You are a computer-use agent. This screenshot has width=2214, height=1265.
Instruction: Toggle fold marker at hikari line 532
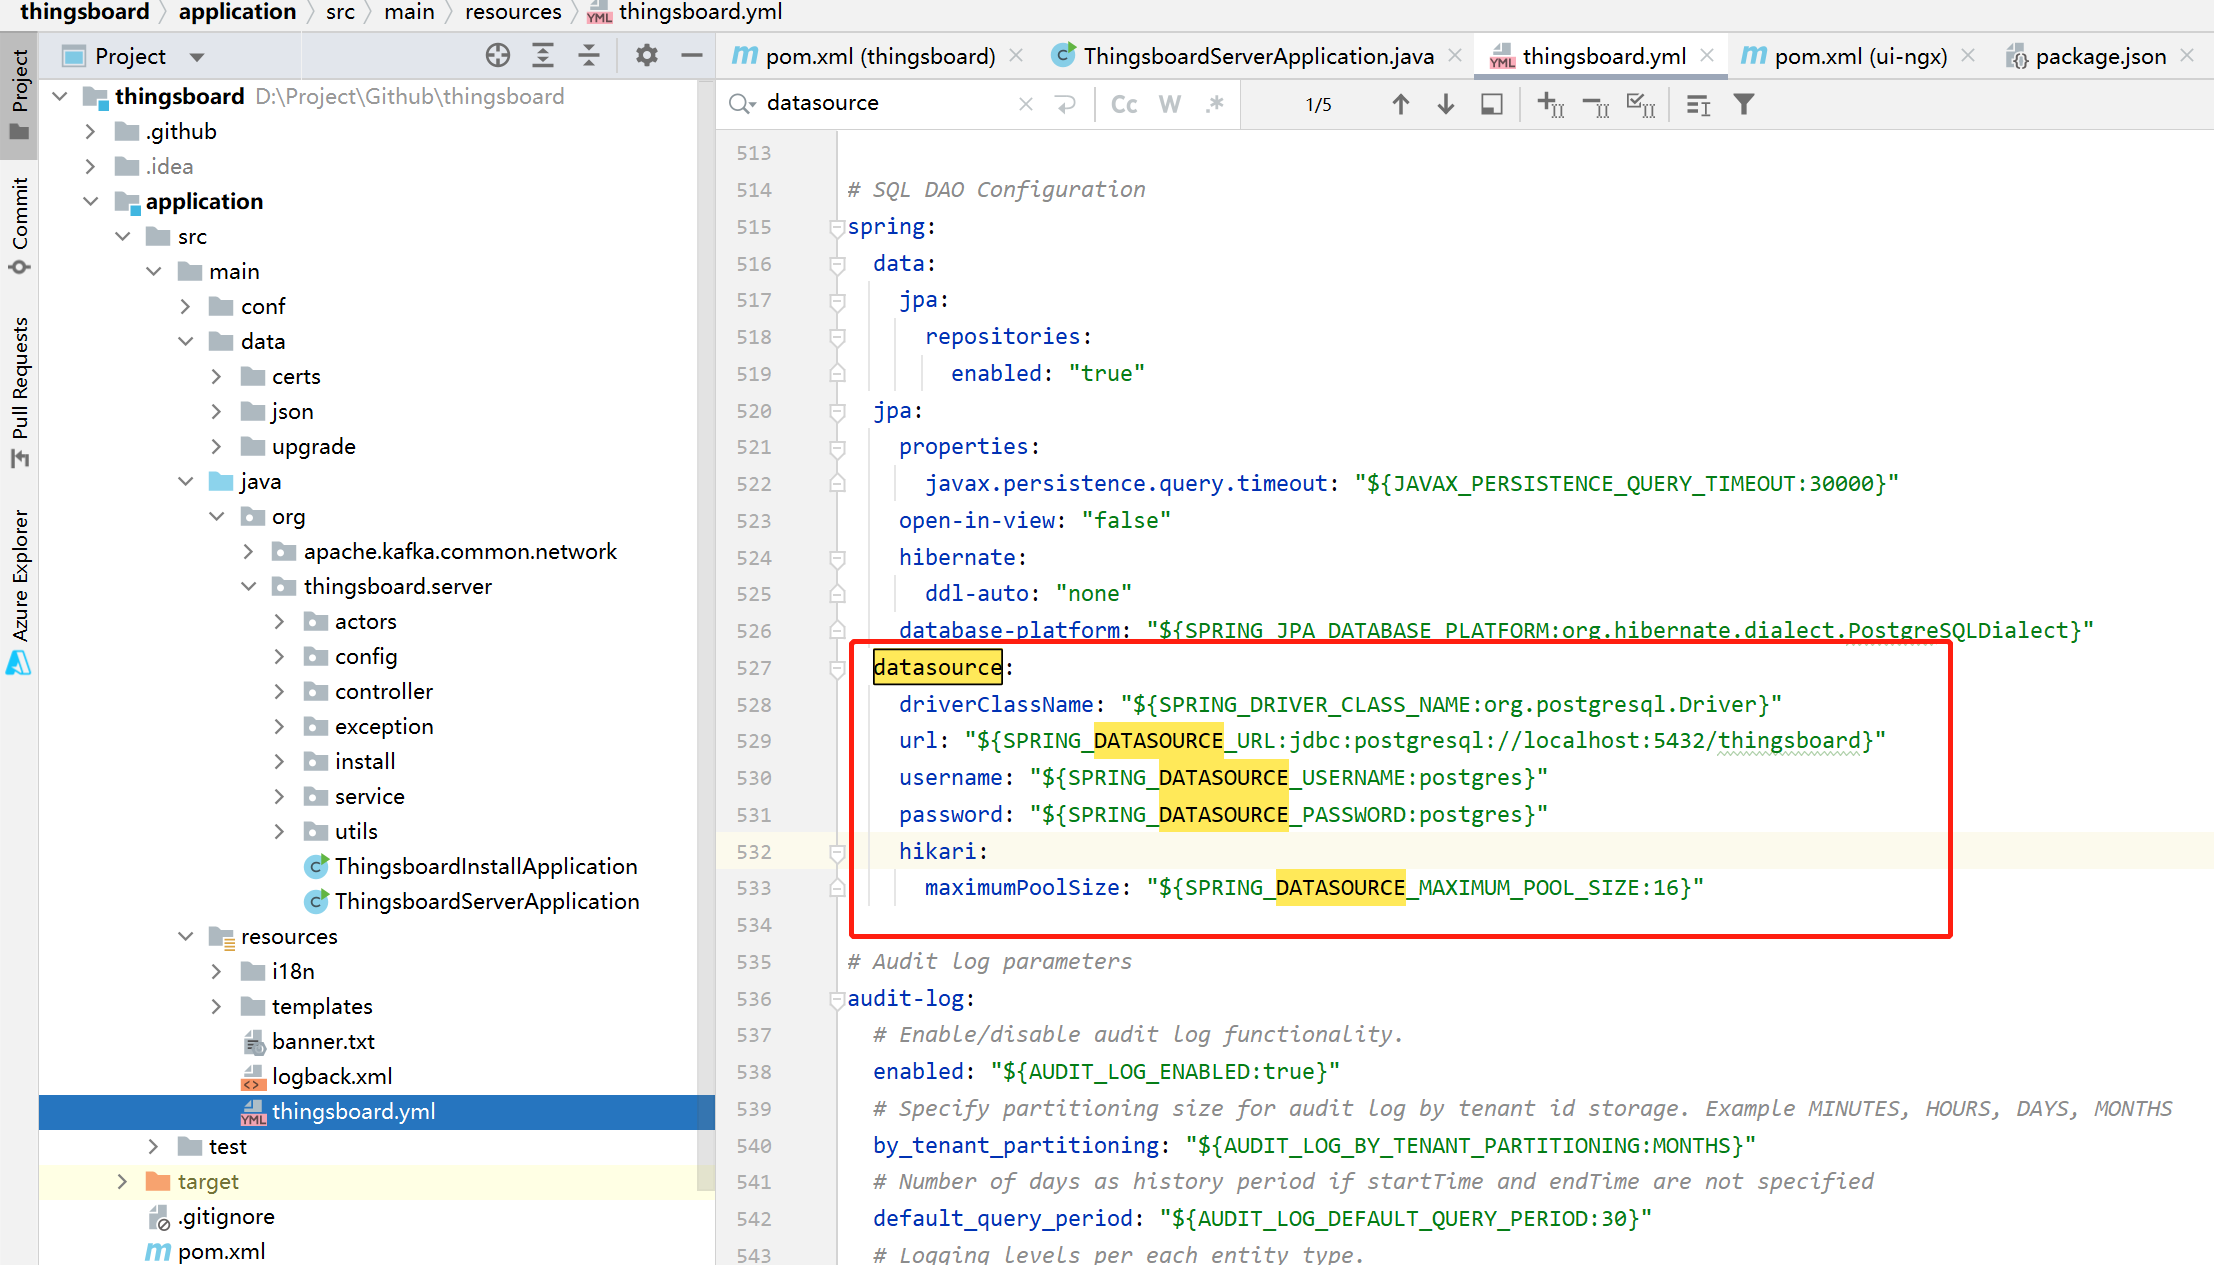837,853
